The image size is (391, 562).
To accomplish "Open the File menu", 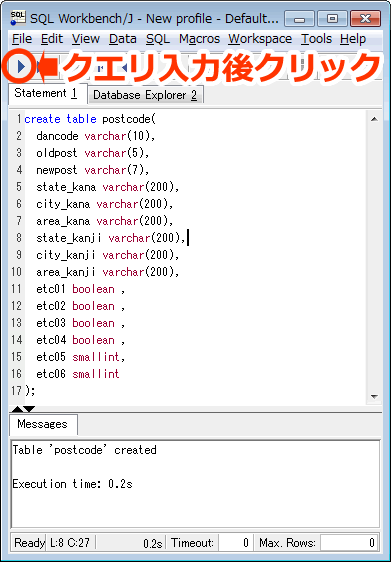I will 22,39.
